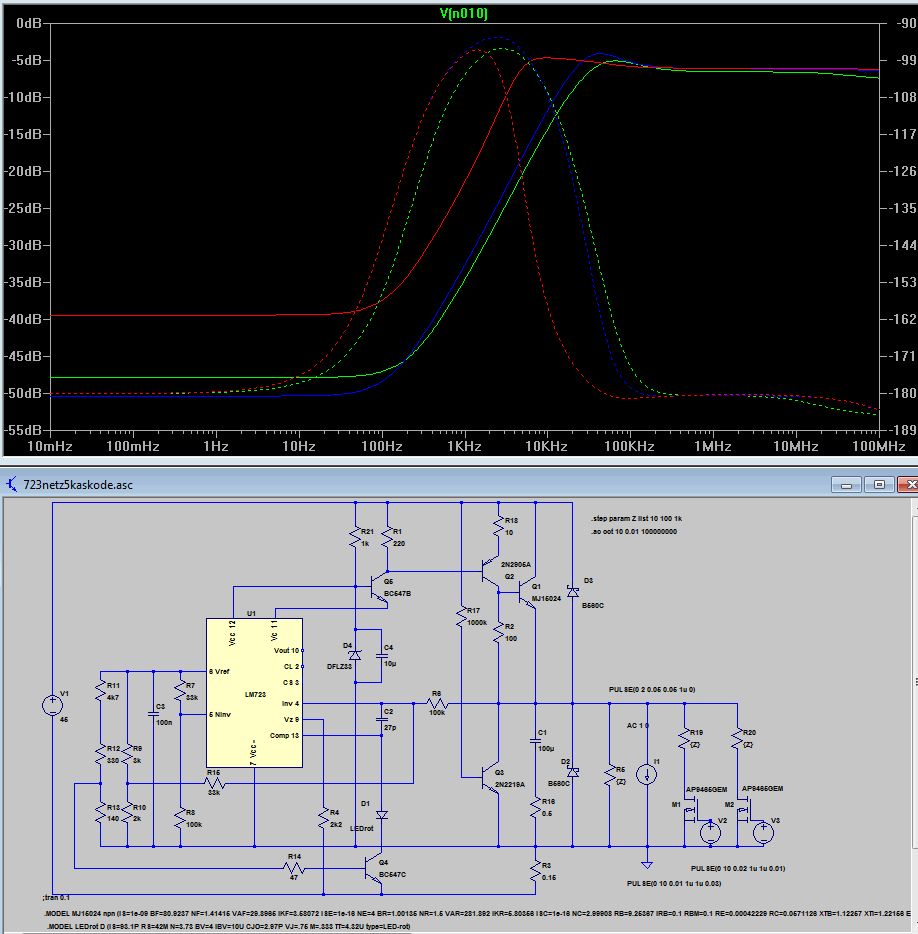
Task: Select voltage source V2 symbol
Action: pos(710,833)
